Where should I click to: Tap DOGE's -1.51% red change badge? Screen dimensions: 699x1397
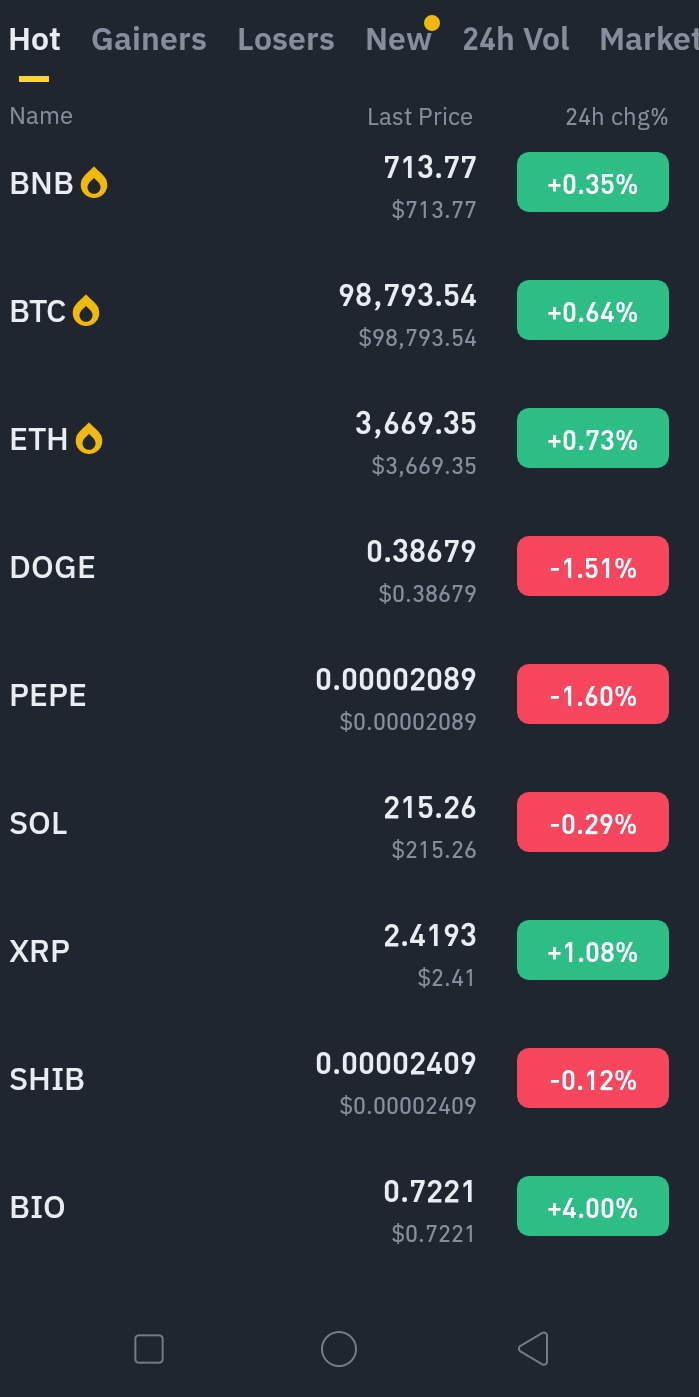pyautogui.click(x=592, y=567)
